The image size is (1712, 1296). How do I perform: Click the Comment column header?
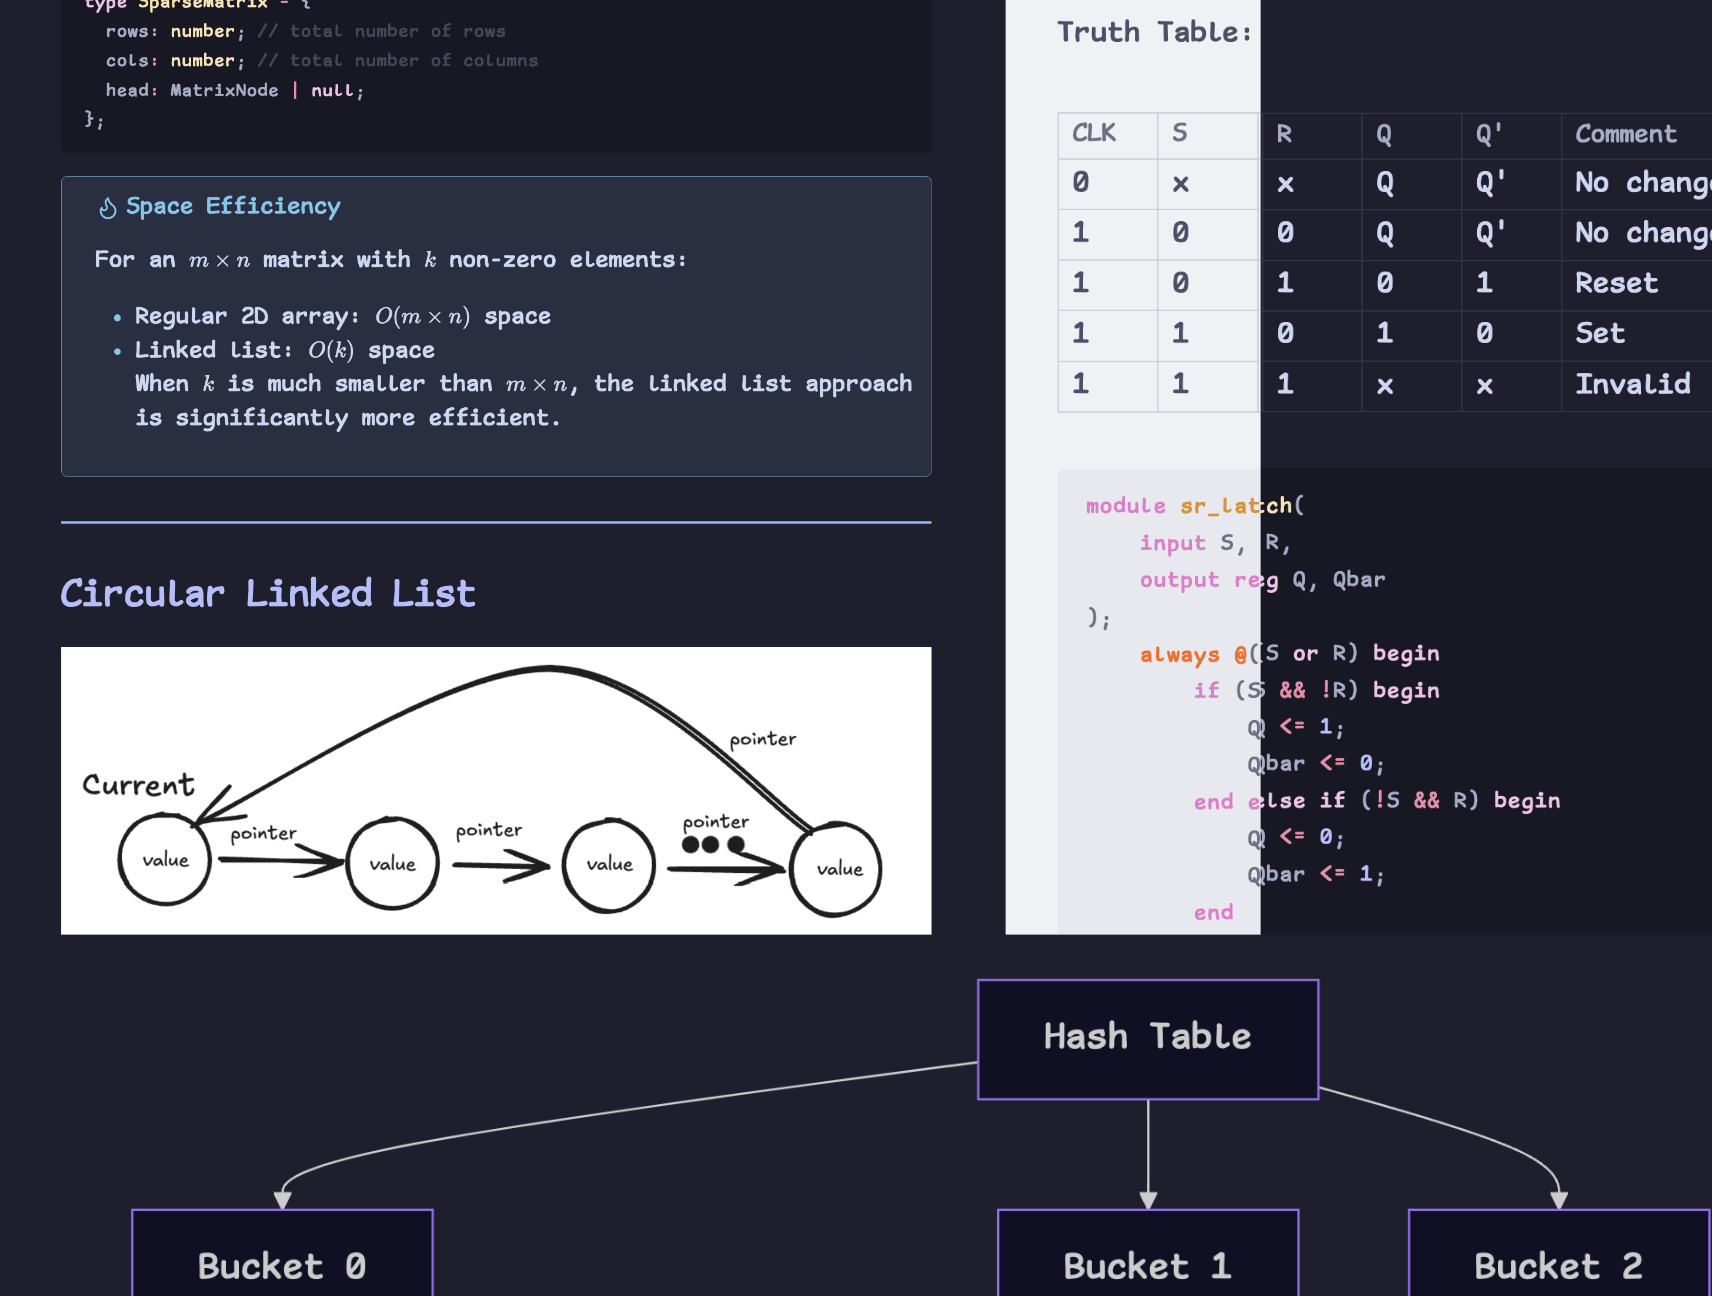tap(1637, 134)
